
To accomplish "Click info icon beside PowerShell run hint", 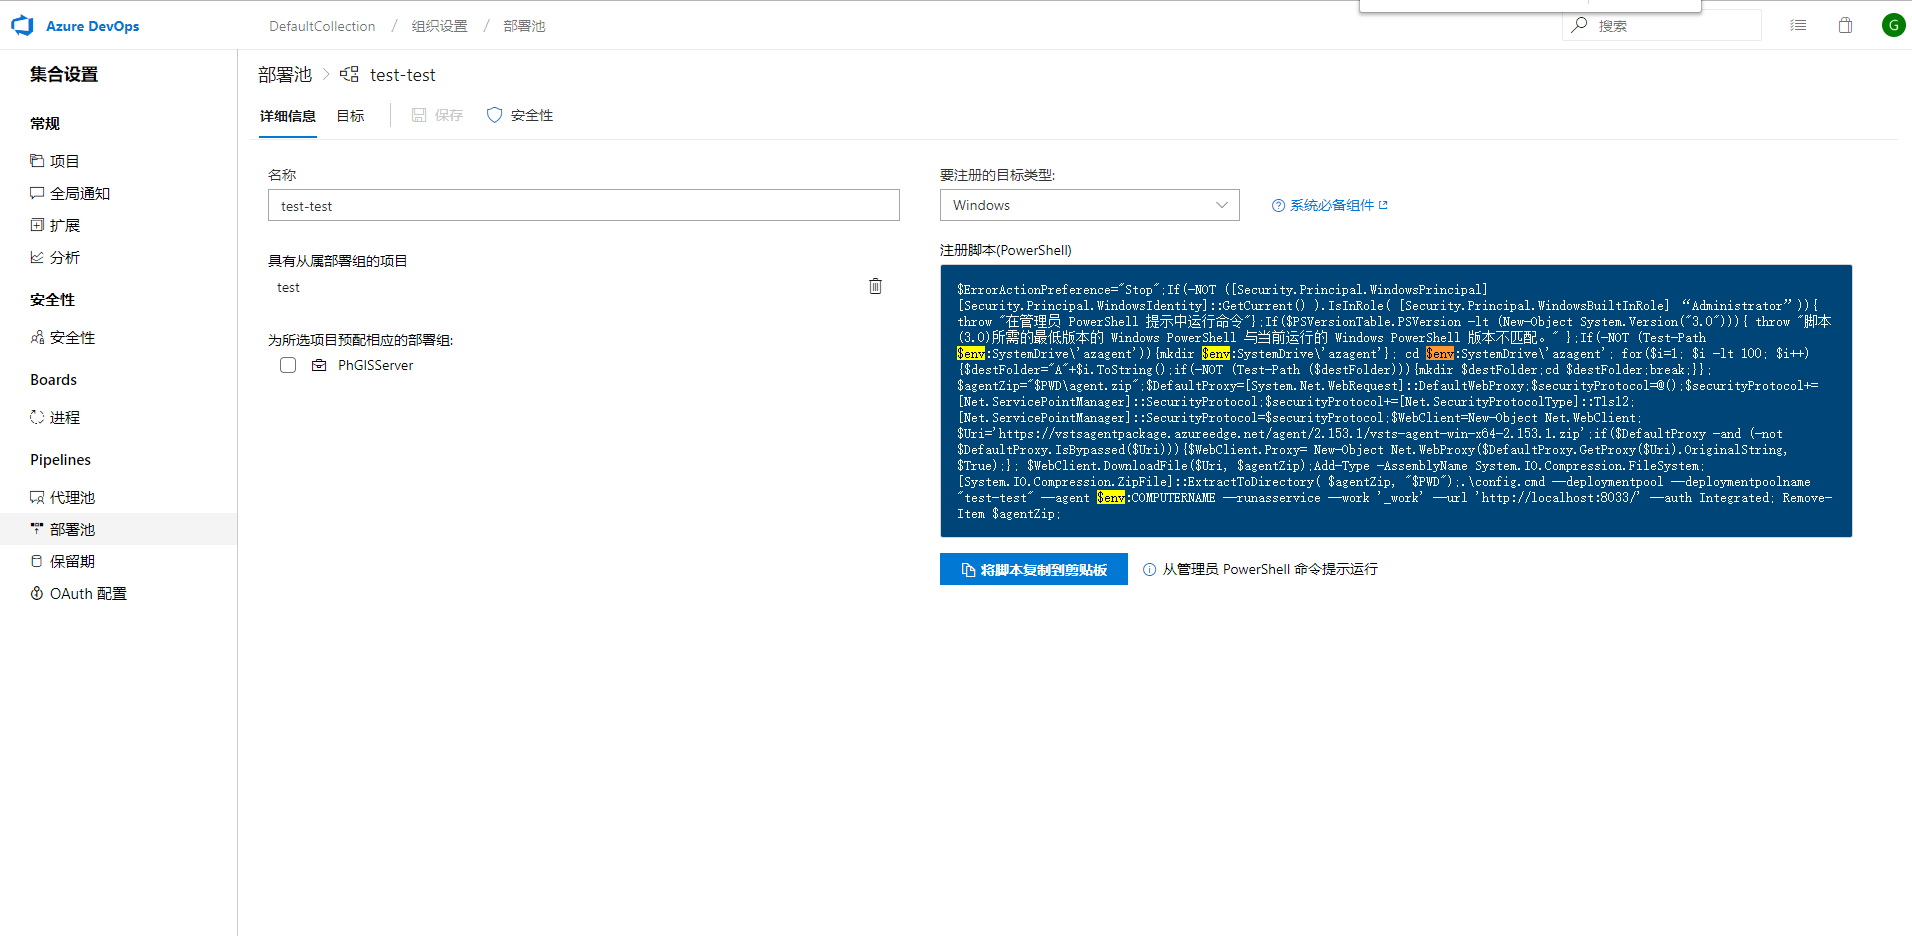I will (1149, 569).
